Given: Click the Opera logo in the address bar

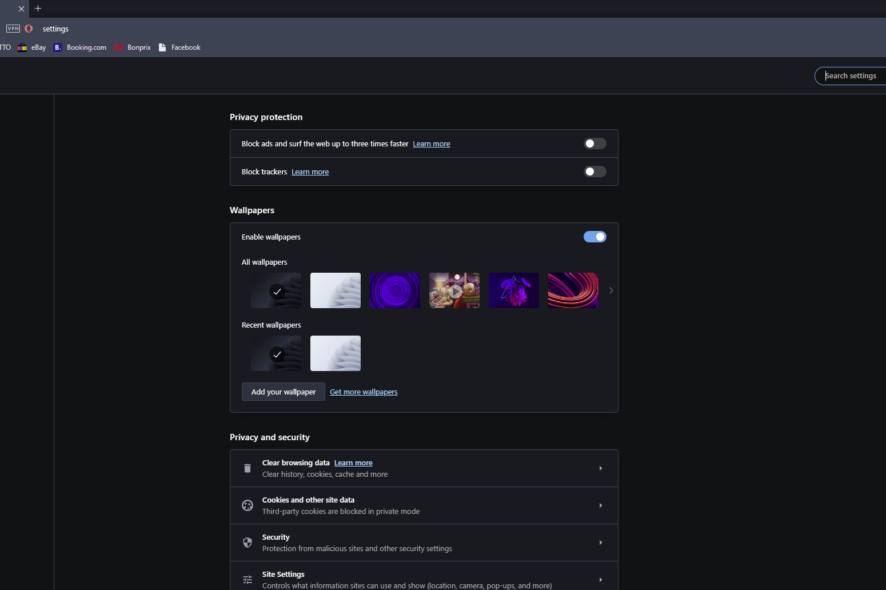Looking at the screenshot, I should coord(29,28).
